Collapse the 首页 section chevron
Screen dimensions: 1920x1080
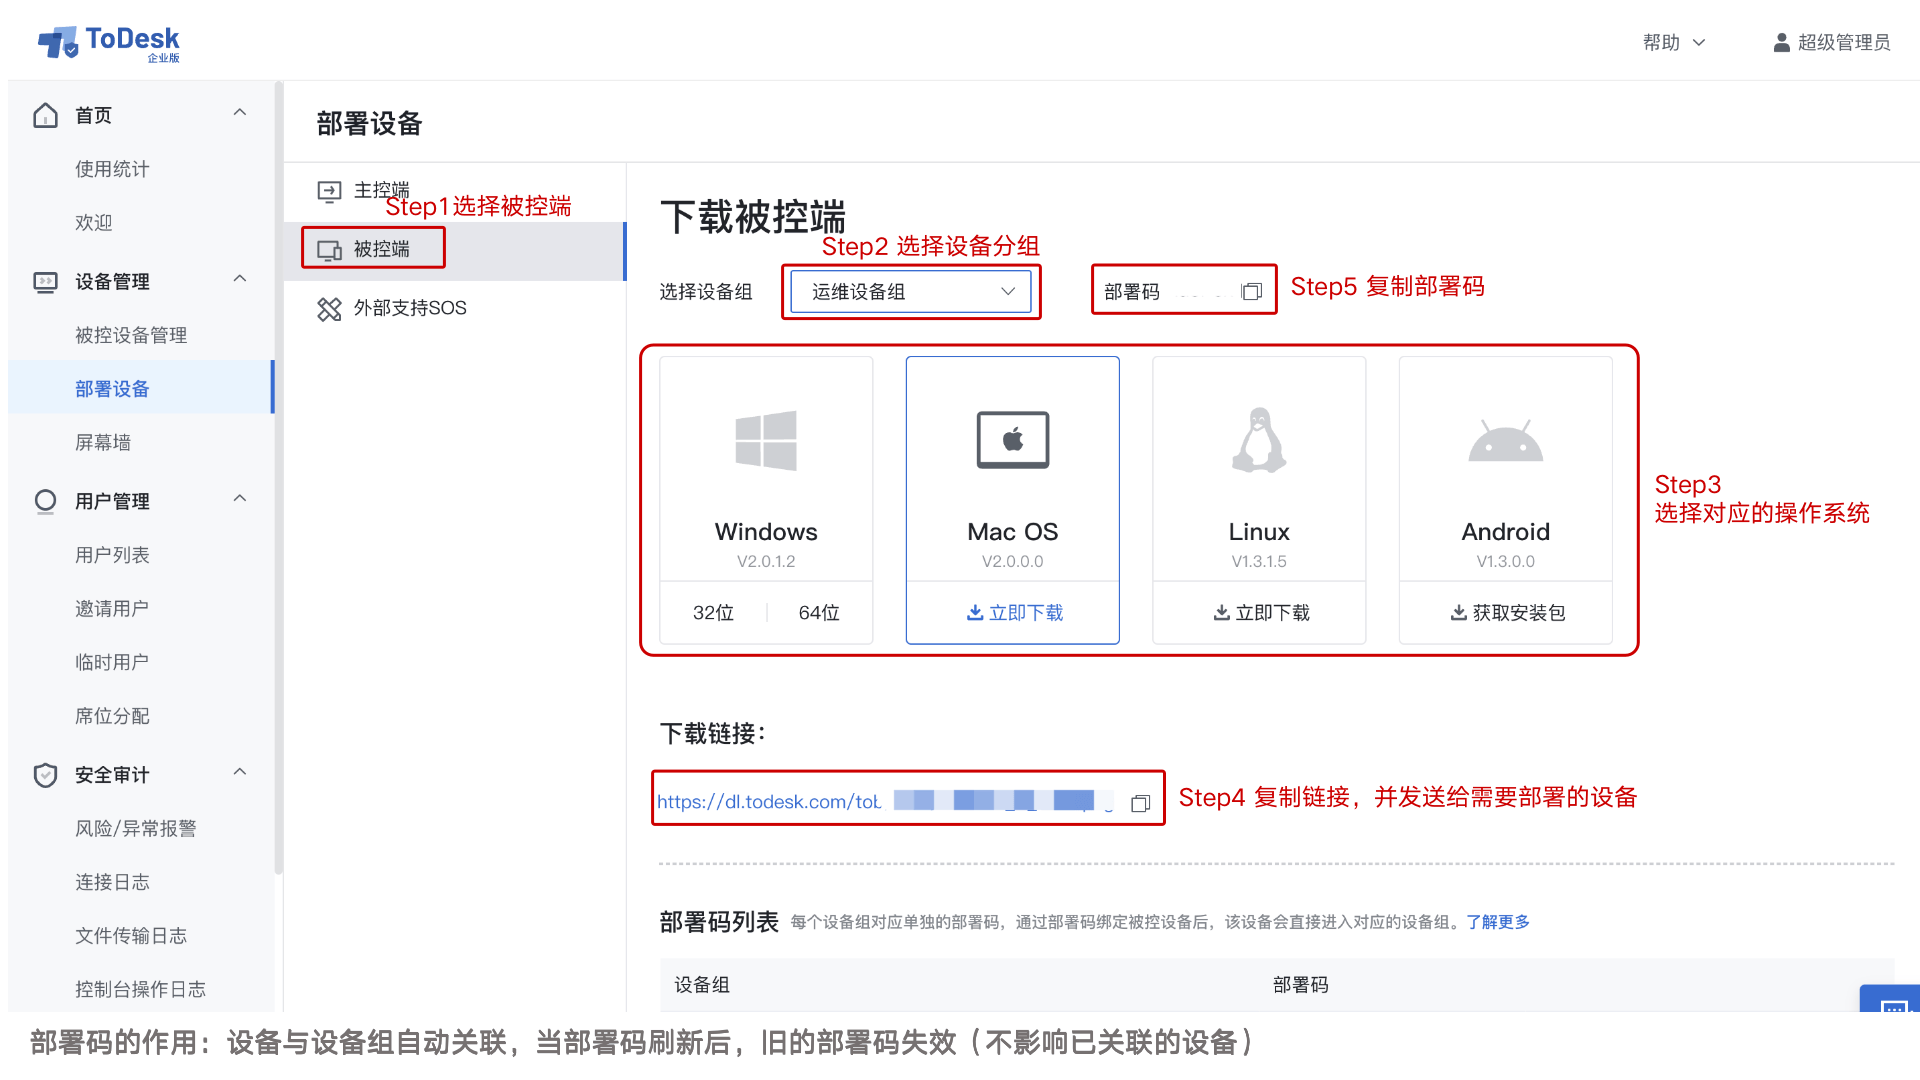click(x=240, y=113)
